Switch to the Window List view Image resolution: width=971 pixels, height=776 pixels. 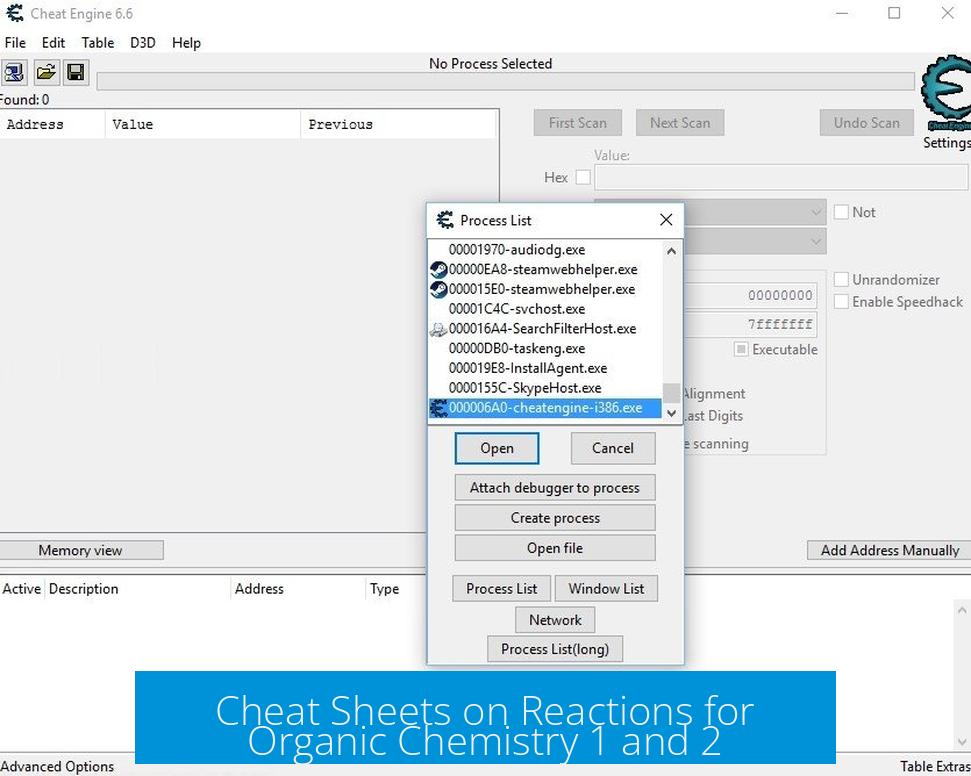pos(606,588)
